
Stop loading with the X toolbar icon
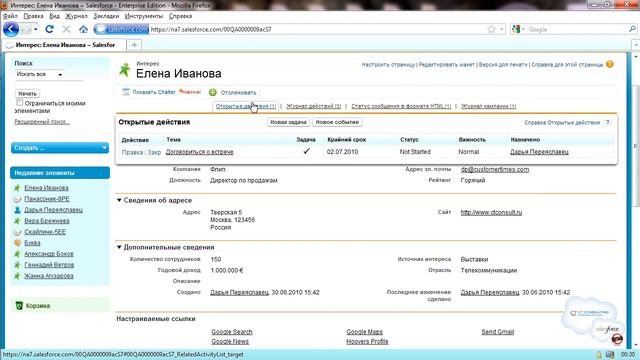pos(66,29)
